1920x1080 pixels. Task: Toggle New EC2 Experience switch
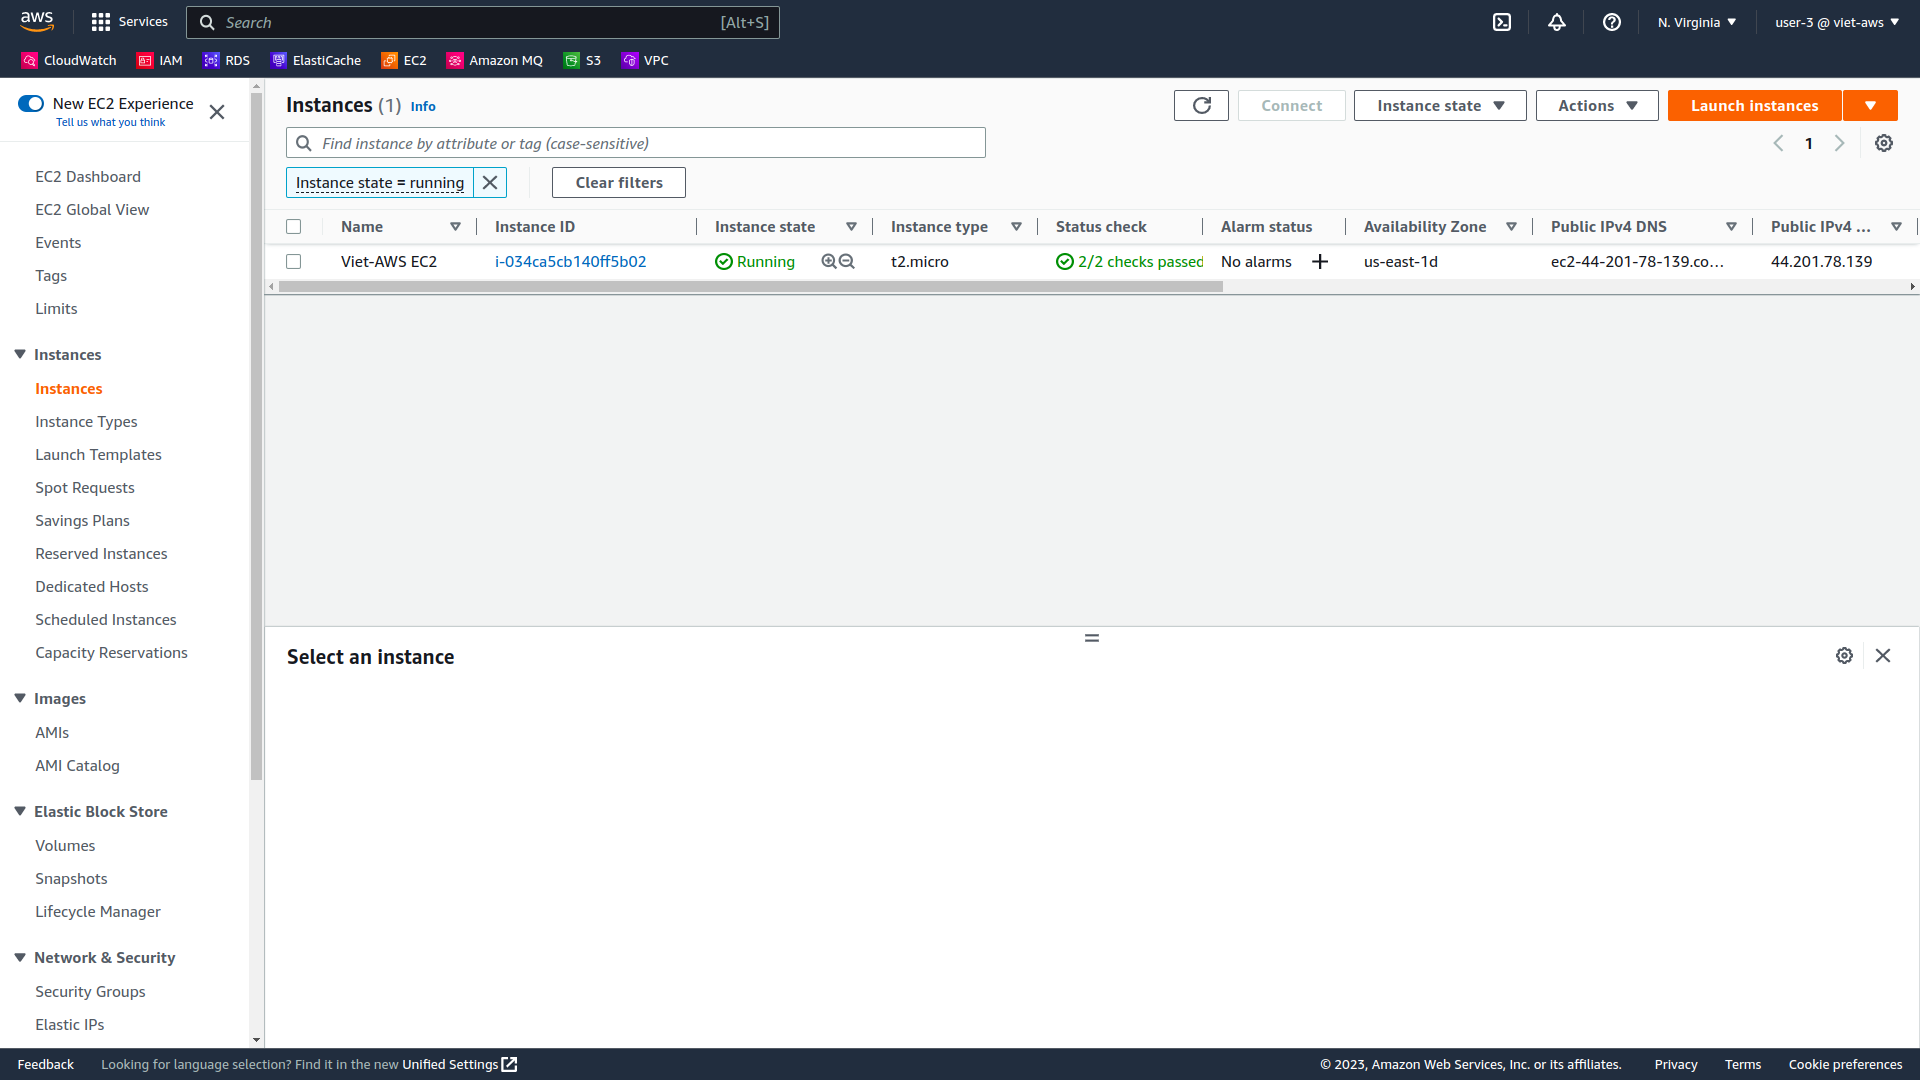[31, 103]
